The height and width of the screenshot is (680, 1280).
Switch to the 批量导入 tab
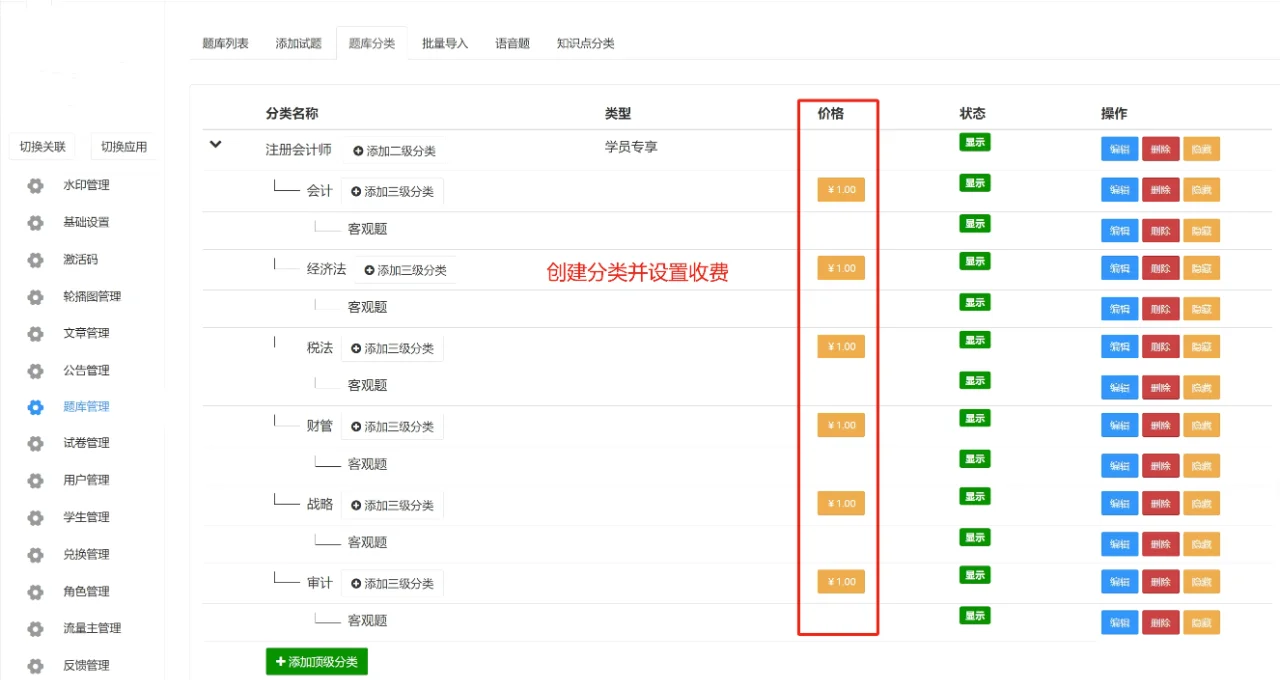(444, 43)
